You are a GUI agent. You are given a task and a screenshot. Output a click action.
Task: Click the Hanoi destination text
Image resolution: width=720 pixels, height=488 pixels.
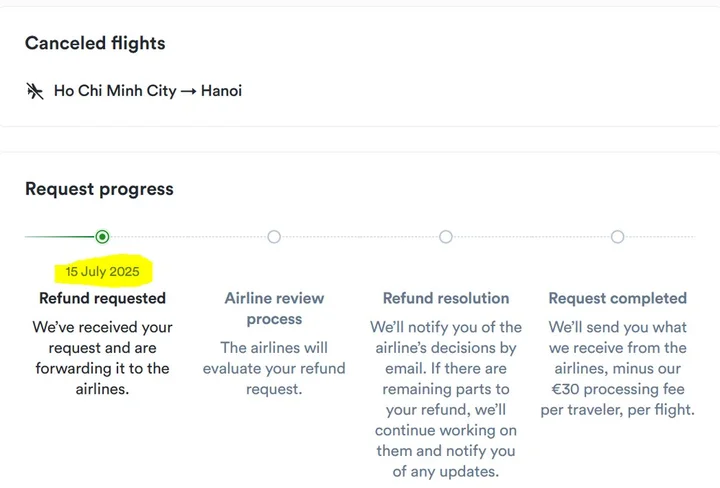[221, 91]
